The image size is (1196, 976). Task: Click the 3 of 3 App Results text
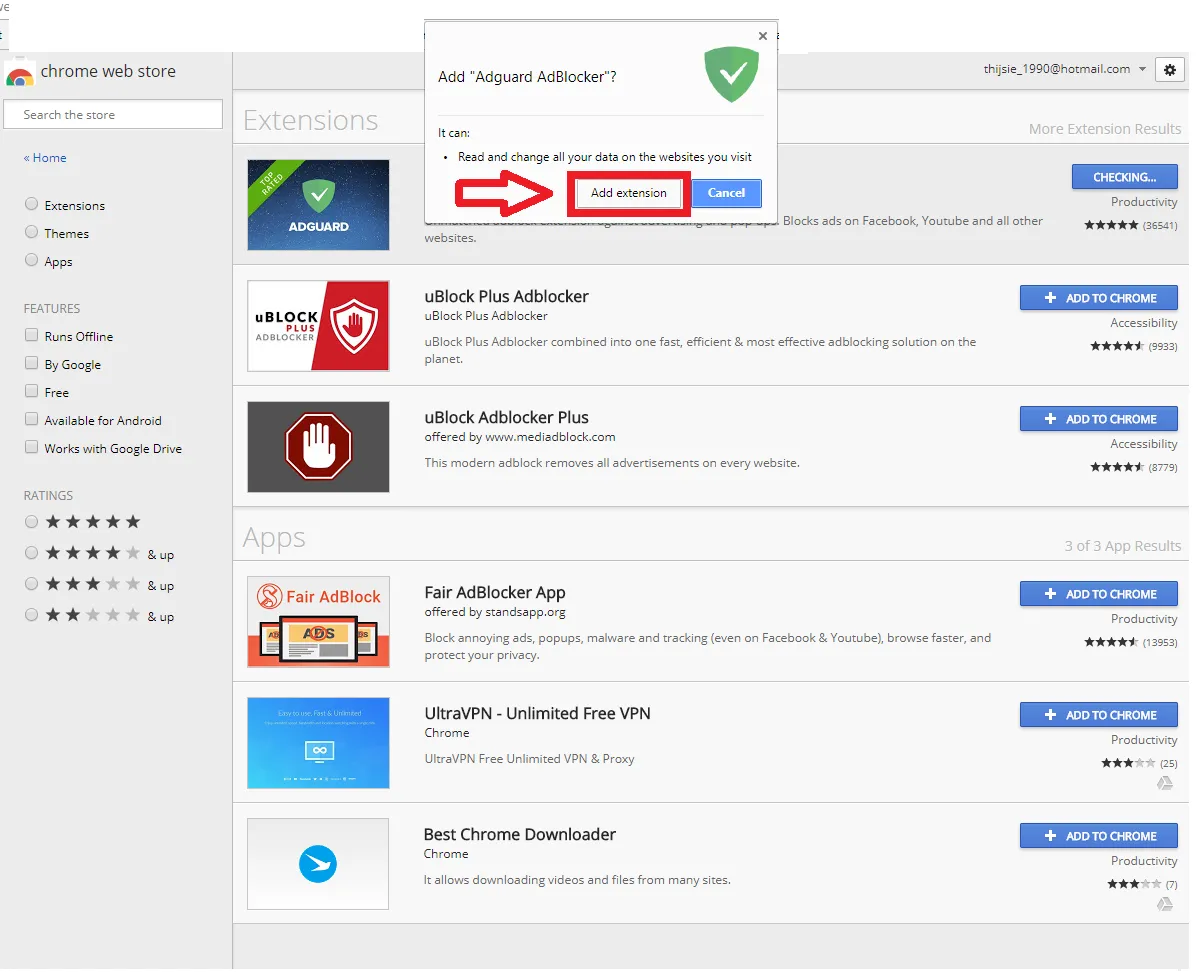[1122, 546]
